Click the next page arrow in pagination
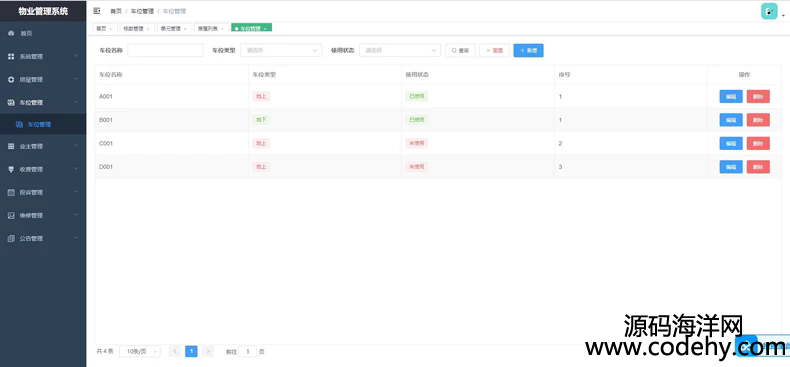The image size is (790, 367). point(208,351)
